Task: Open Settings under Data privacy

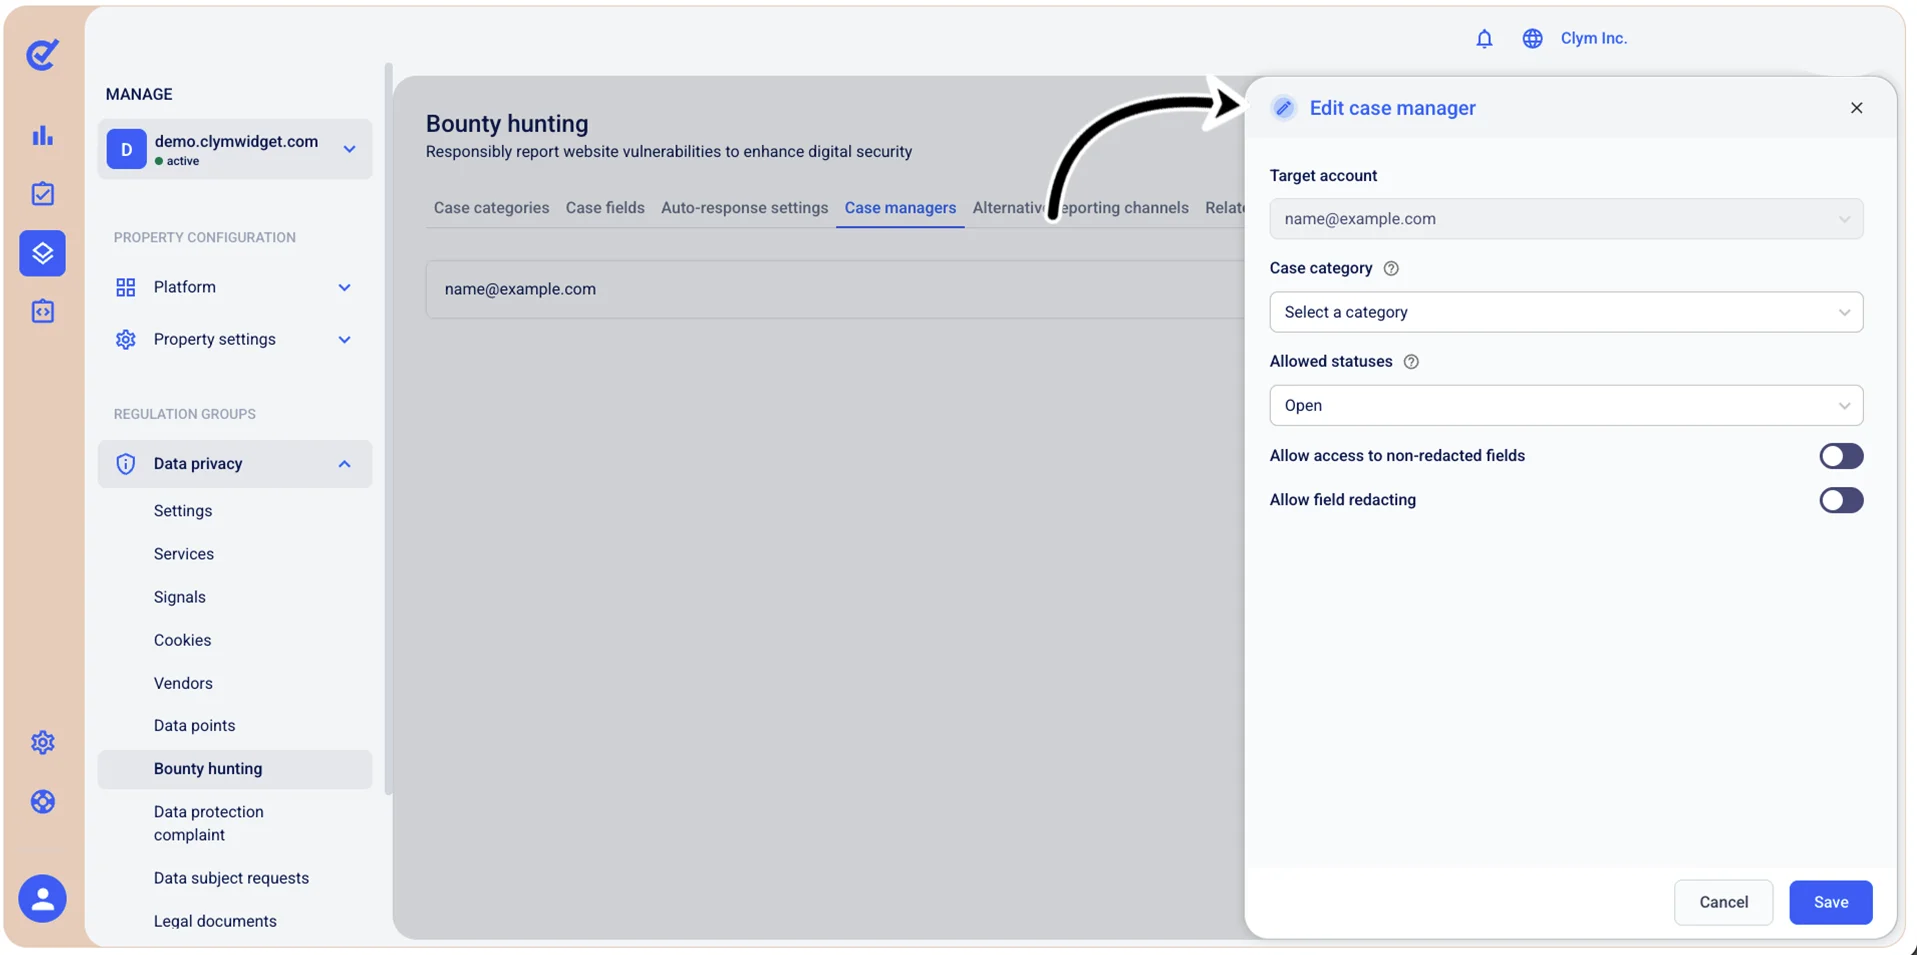Action: (183, 511)
